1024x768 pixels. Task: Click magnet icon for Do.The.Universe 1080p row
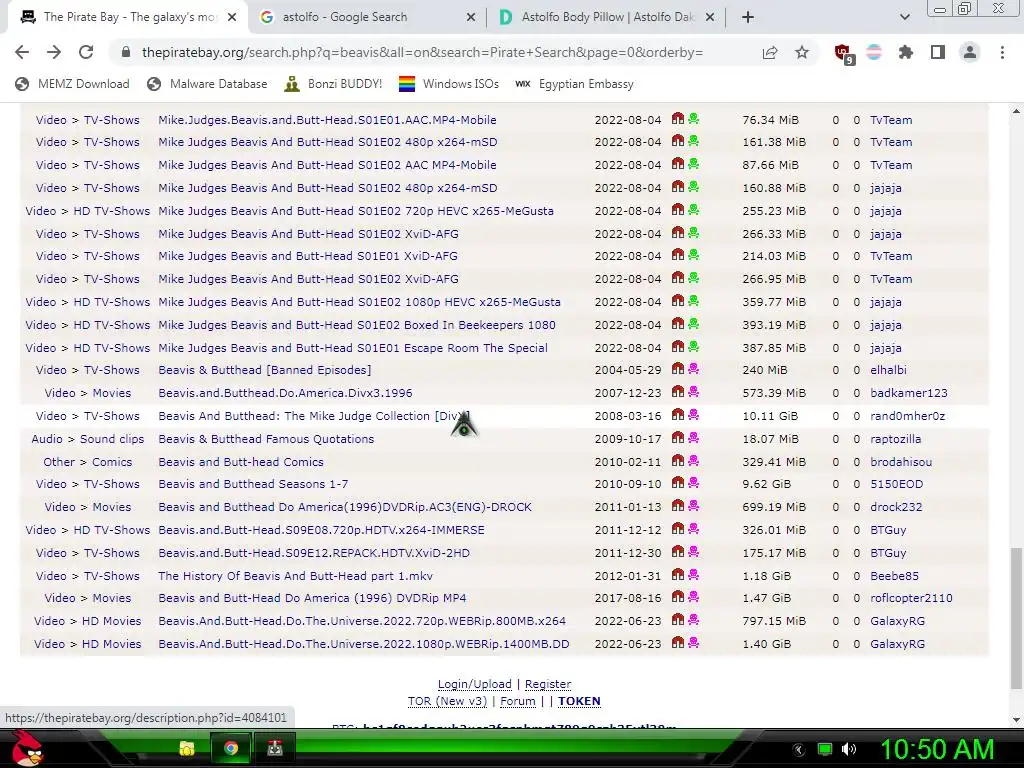pos(678,643)
